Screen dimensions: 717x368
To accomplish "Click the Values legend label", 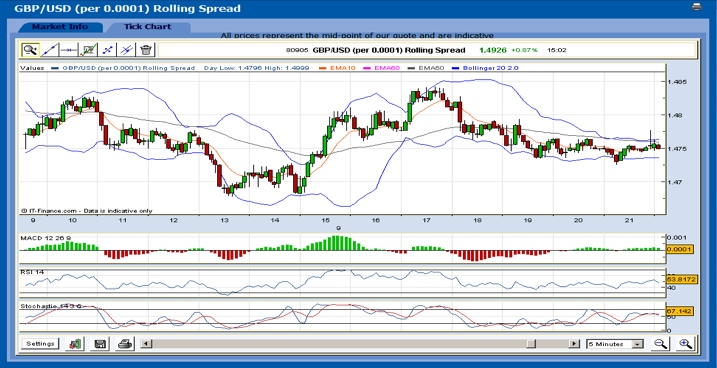I will [32, 68].
